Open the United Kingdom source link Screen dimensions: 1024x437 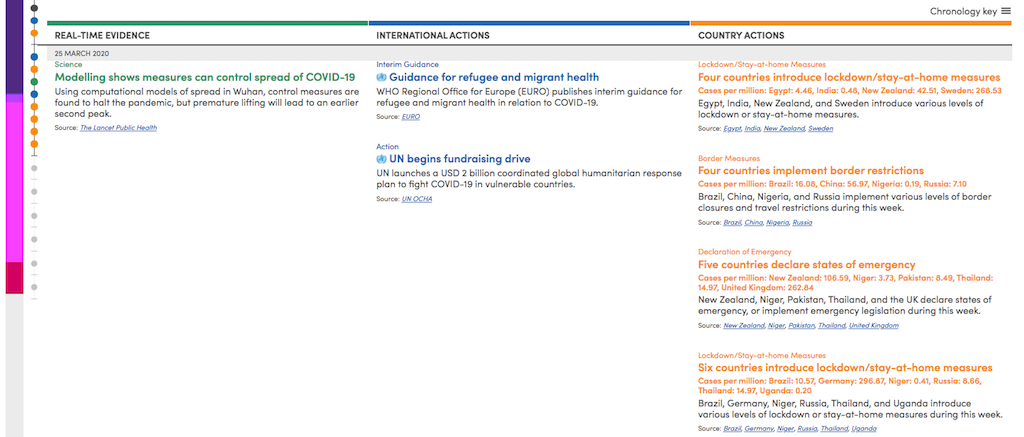click(874, 325)
